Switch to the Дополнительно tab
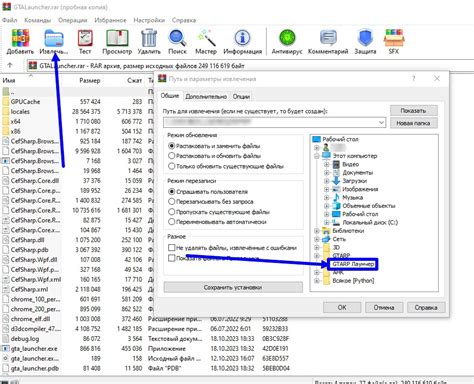The image size is (474, 384). [206, 96]
